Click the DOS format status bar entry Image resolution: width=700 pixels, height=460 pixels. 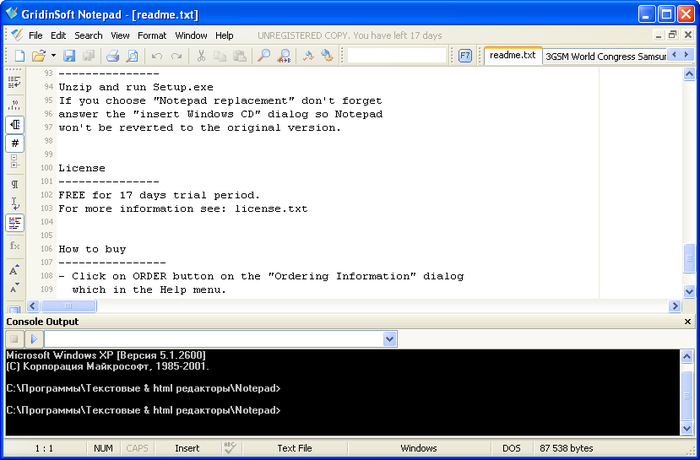tap(511, 448)
